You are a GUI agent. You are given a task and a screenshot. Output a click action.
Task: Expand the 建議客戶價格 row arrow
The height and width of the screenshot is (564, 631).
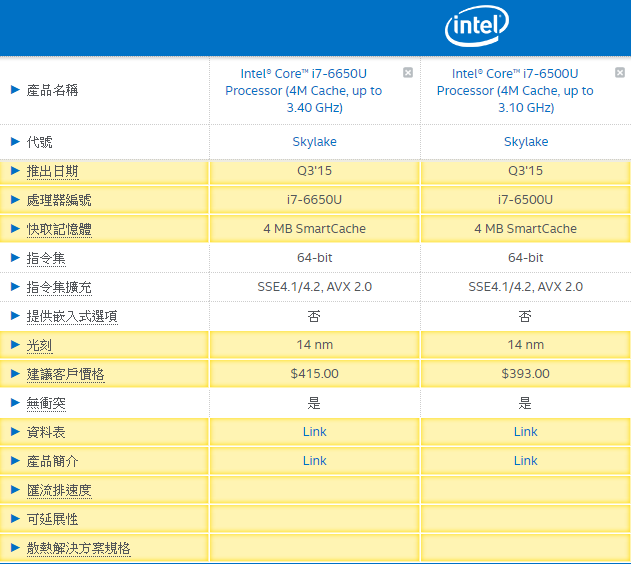tap(15, 373)
